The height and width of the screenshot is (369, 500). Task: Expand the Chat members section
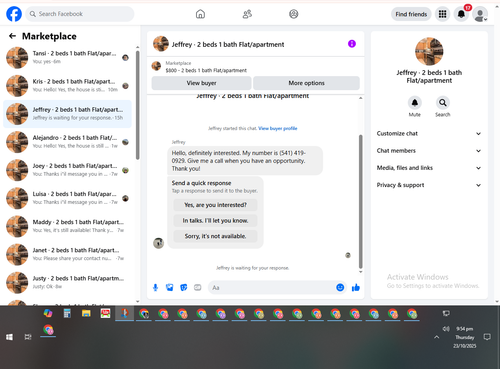click(429, 151)
